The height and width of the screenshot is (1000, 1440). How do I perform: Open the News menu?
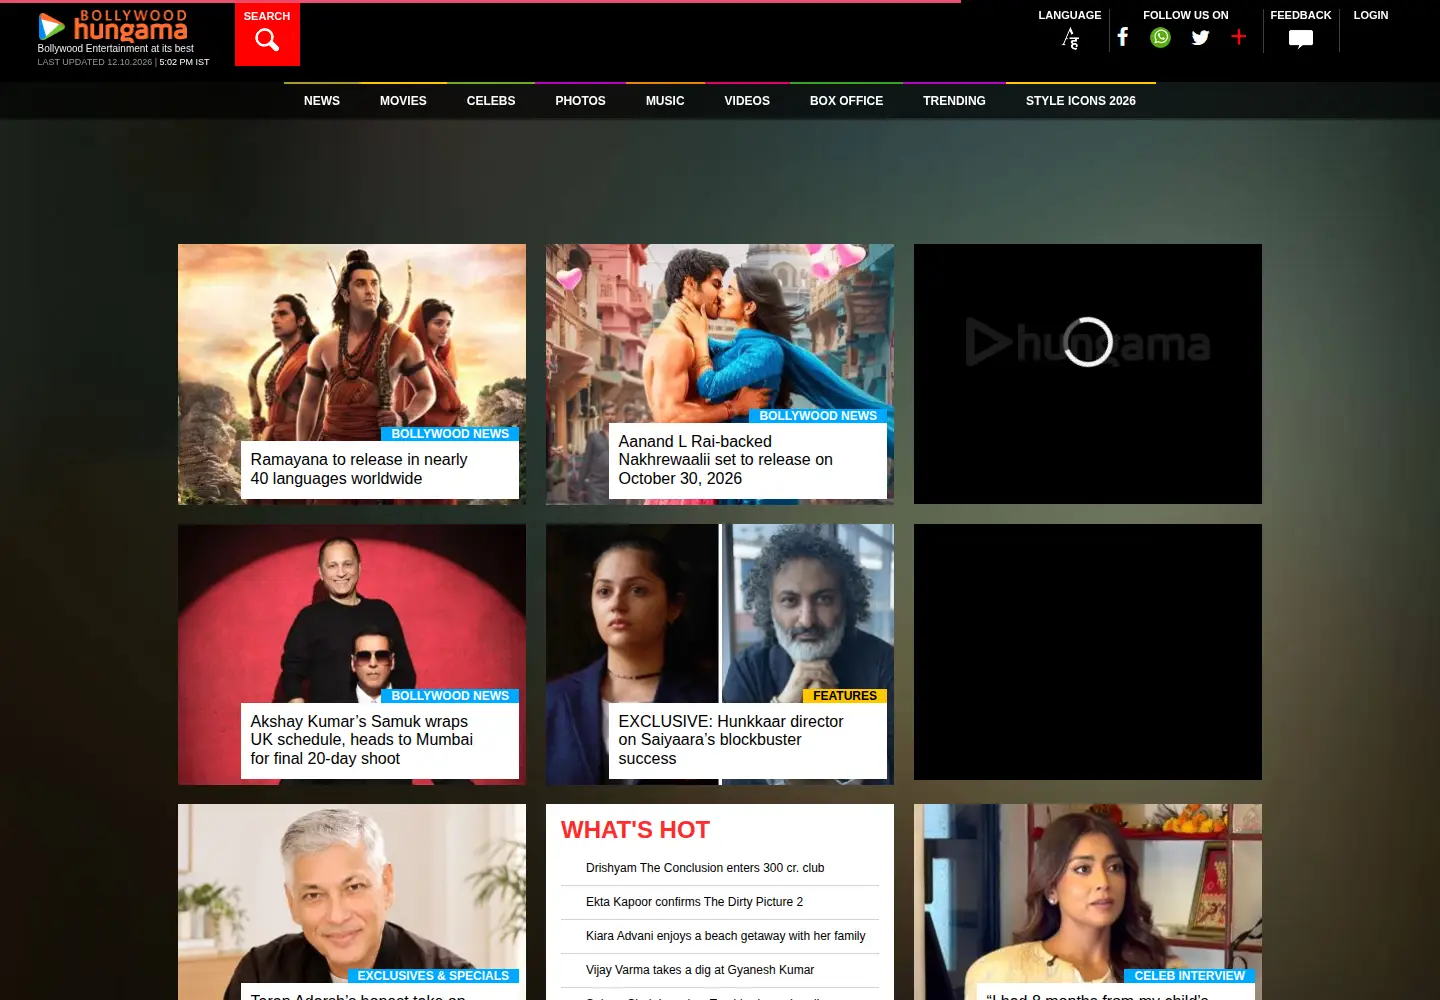click(x=322, y=101)
